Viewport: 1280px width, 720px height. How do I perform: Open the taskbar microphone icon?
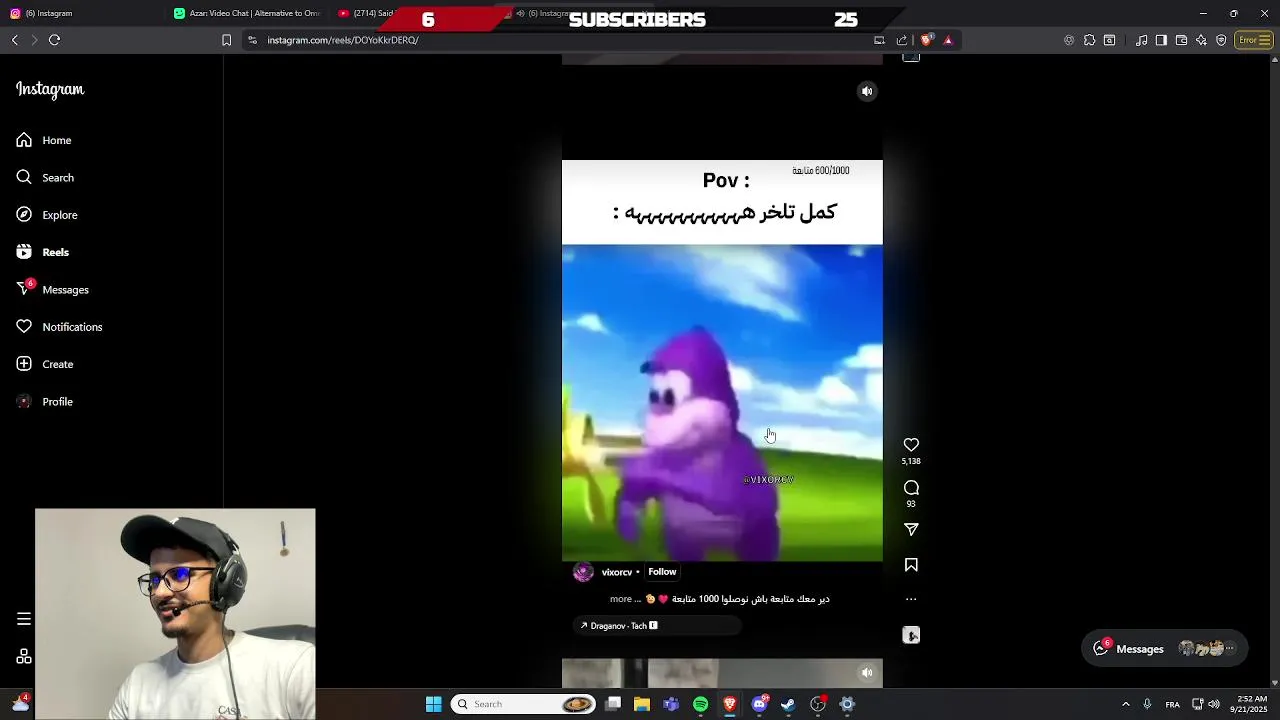[x=1147, y=704]
